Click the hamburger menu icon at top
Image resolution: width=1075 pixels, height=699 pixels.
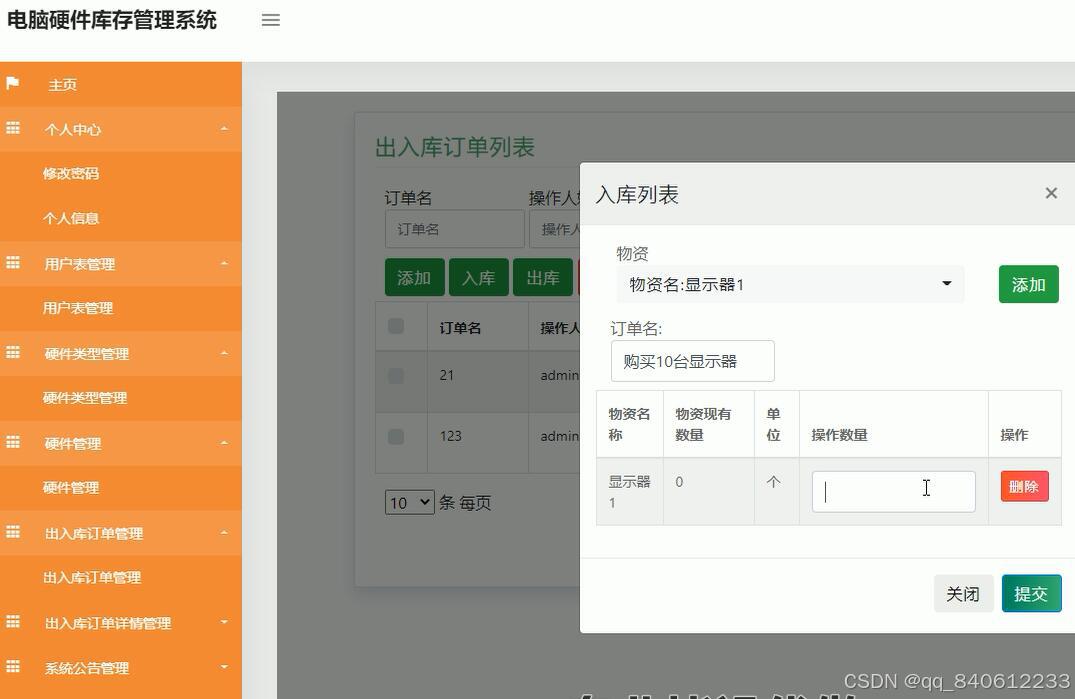pos(270,20)
